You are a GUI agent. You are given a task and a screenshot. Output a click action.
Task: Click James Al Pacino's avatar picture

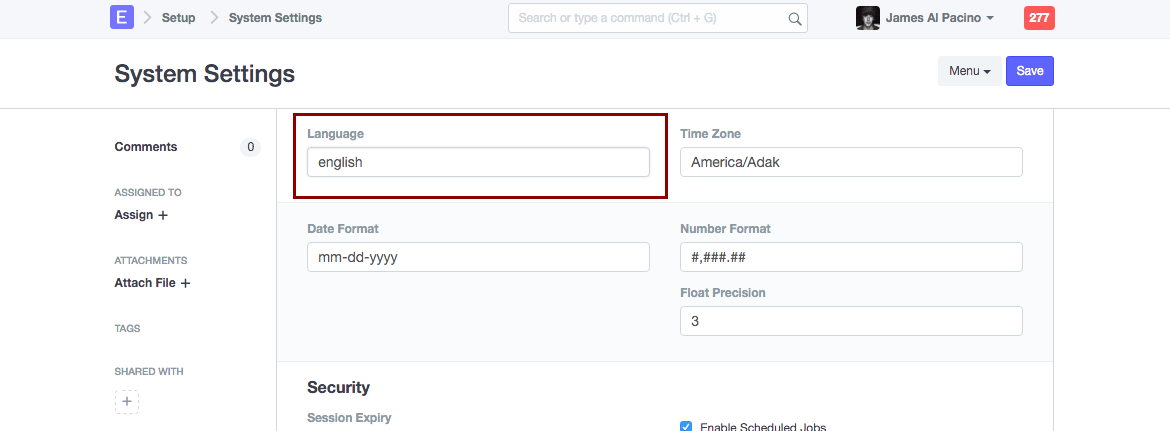pos(868,18)
